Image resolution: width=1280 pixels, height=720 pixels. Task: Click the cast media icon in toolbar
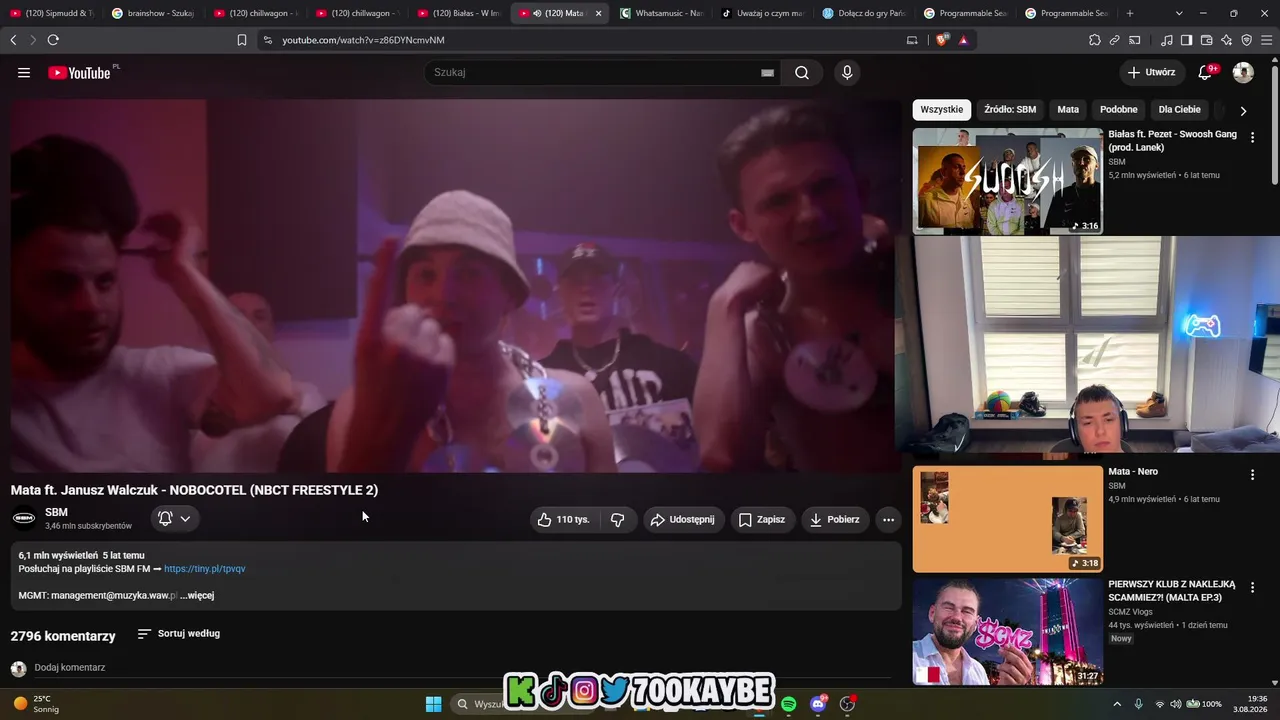[1135, 40]
